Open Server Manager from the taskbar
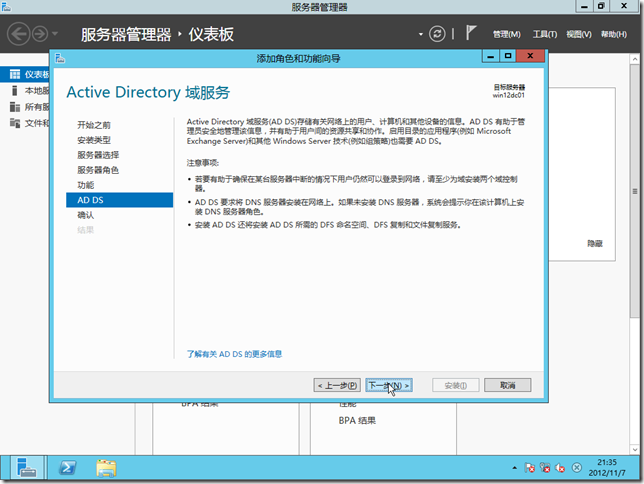 click(27, 468)
